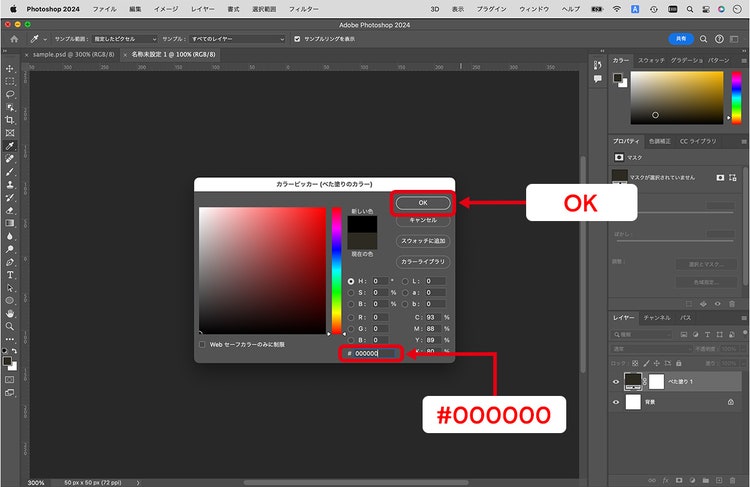750x487 pixels.
Task: Hide the 背景 layer visibility eye
Action: 616,402
